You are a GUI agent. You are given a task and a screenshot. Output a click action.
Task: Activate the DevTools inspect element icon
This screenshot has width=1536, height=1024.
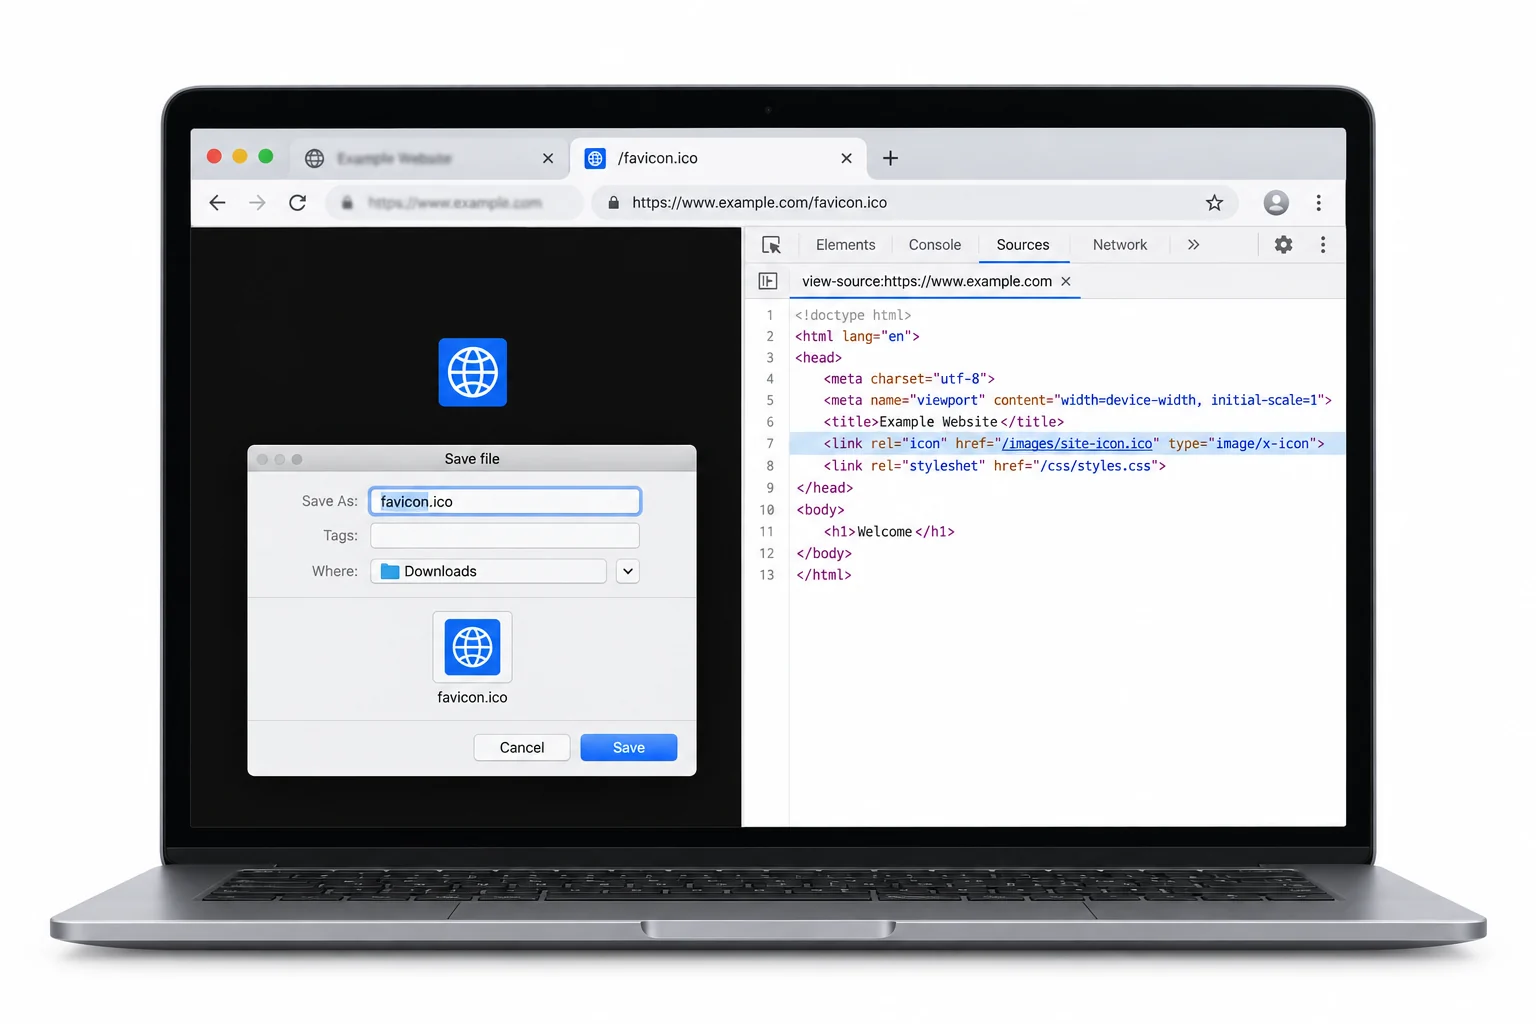click(771, 245)
